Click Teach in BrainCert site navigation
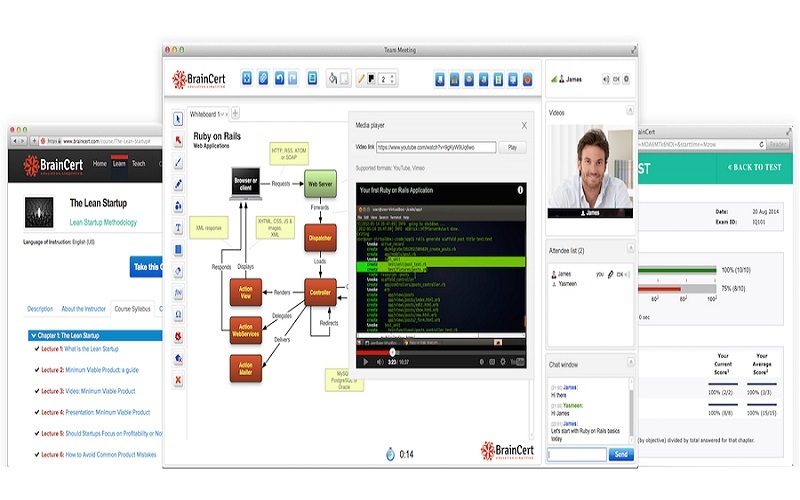Screen dimensions: 800x500 point(138,164)
